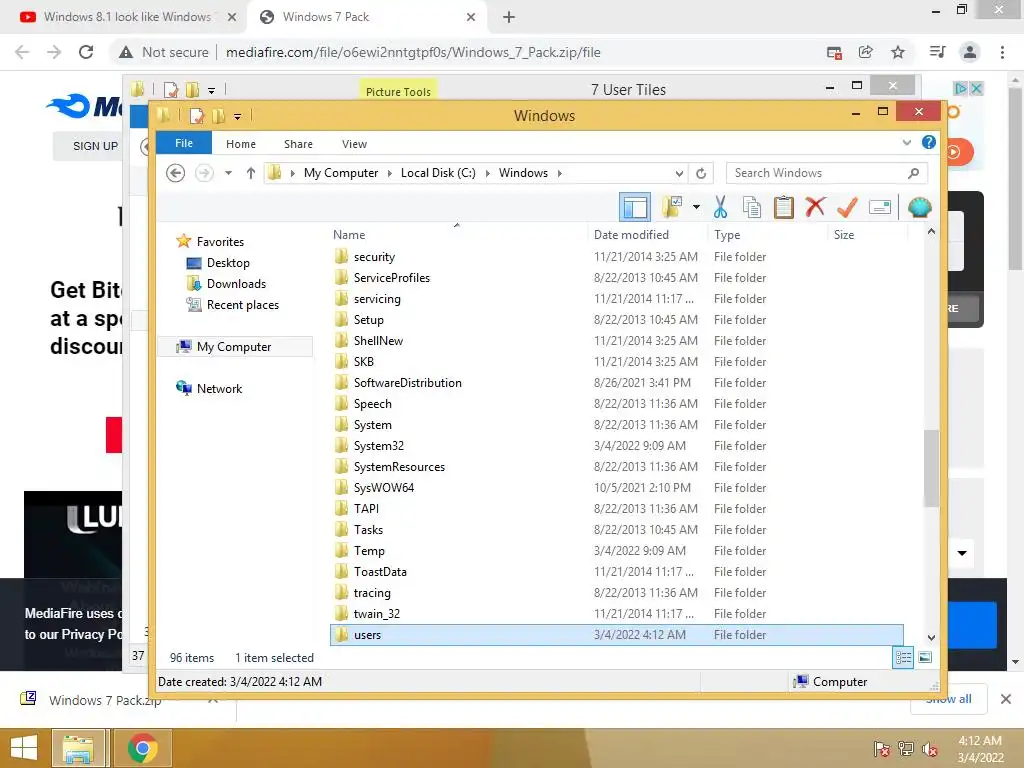Click the search magnifier icon

(x=914, y=173)
